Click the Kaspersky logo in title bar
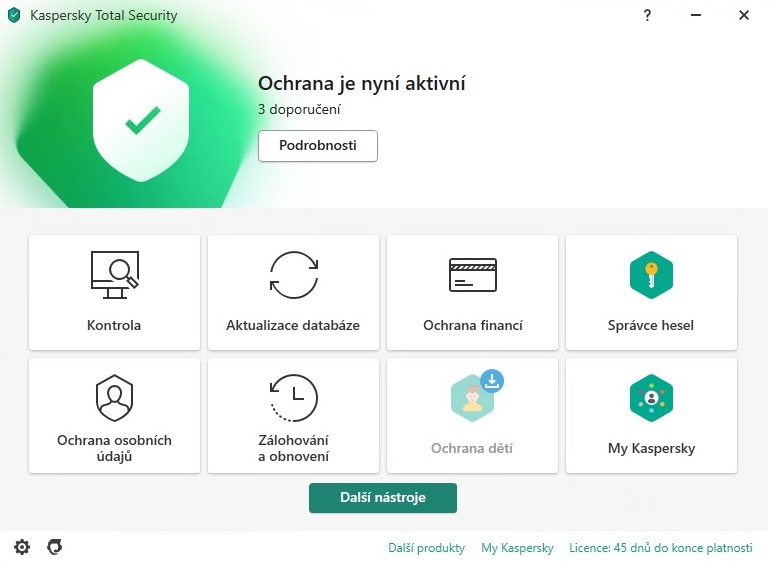Viewport: 775px width, 572px height. coord(14,15)
